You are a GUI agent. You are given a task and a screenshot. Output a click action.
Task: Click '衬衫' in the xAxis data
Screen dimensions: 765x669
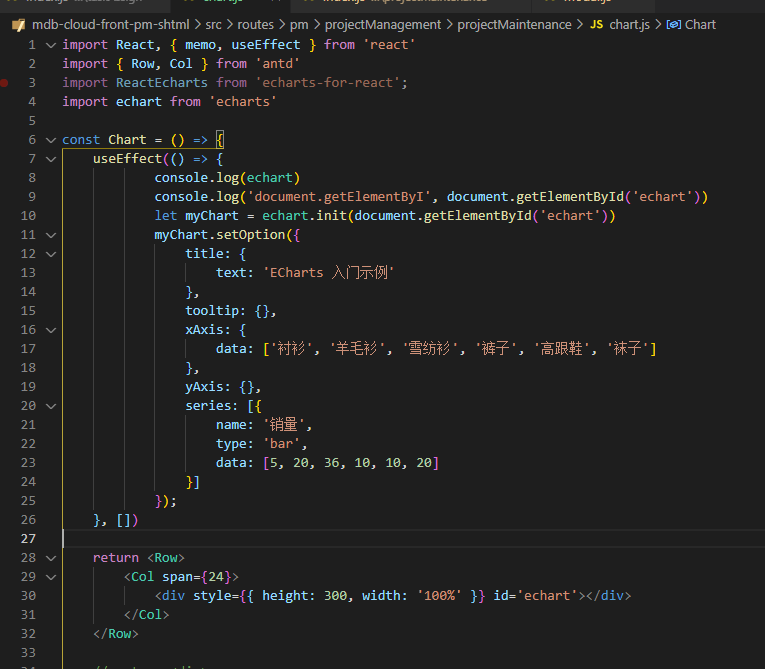(291, 348)
